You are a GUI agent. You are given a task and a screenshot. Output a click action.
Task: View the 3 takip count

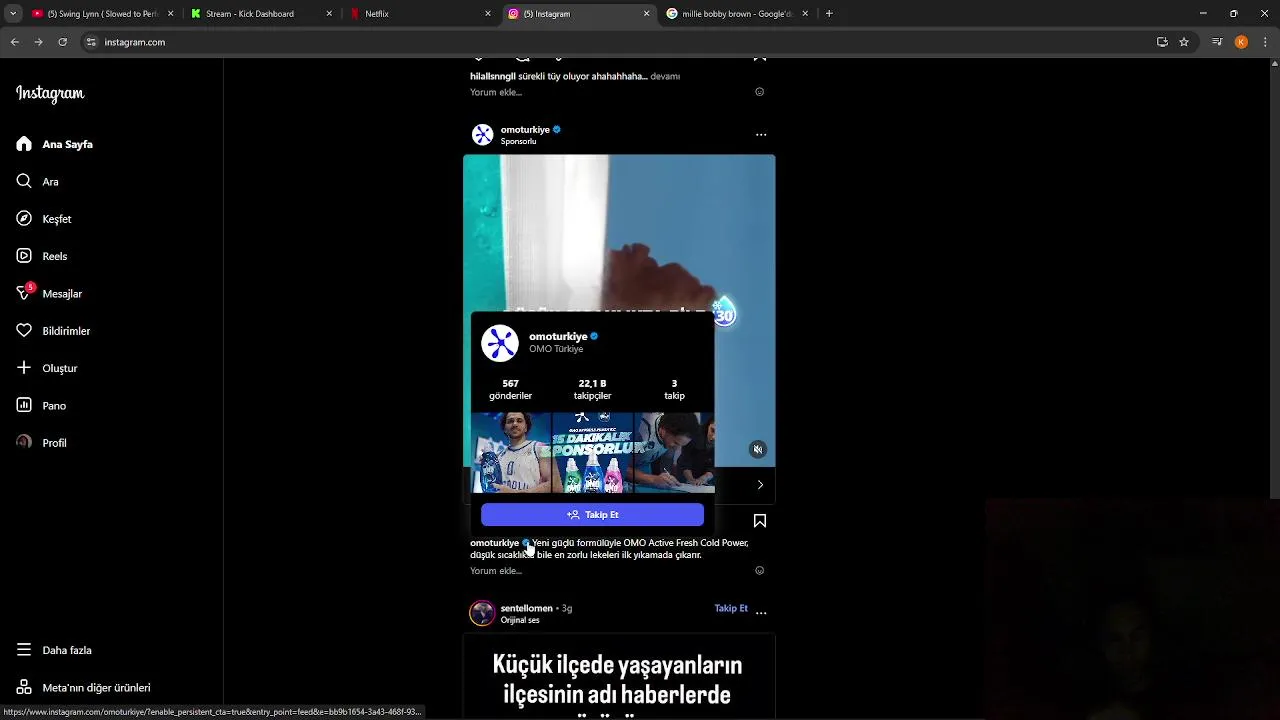click(x=674, y=390)
